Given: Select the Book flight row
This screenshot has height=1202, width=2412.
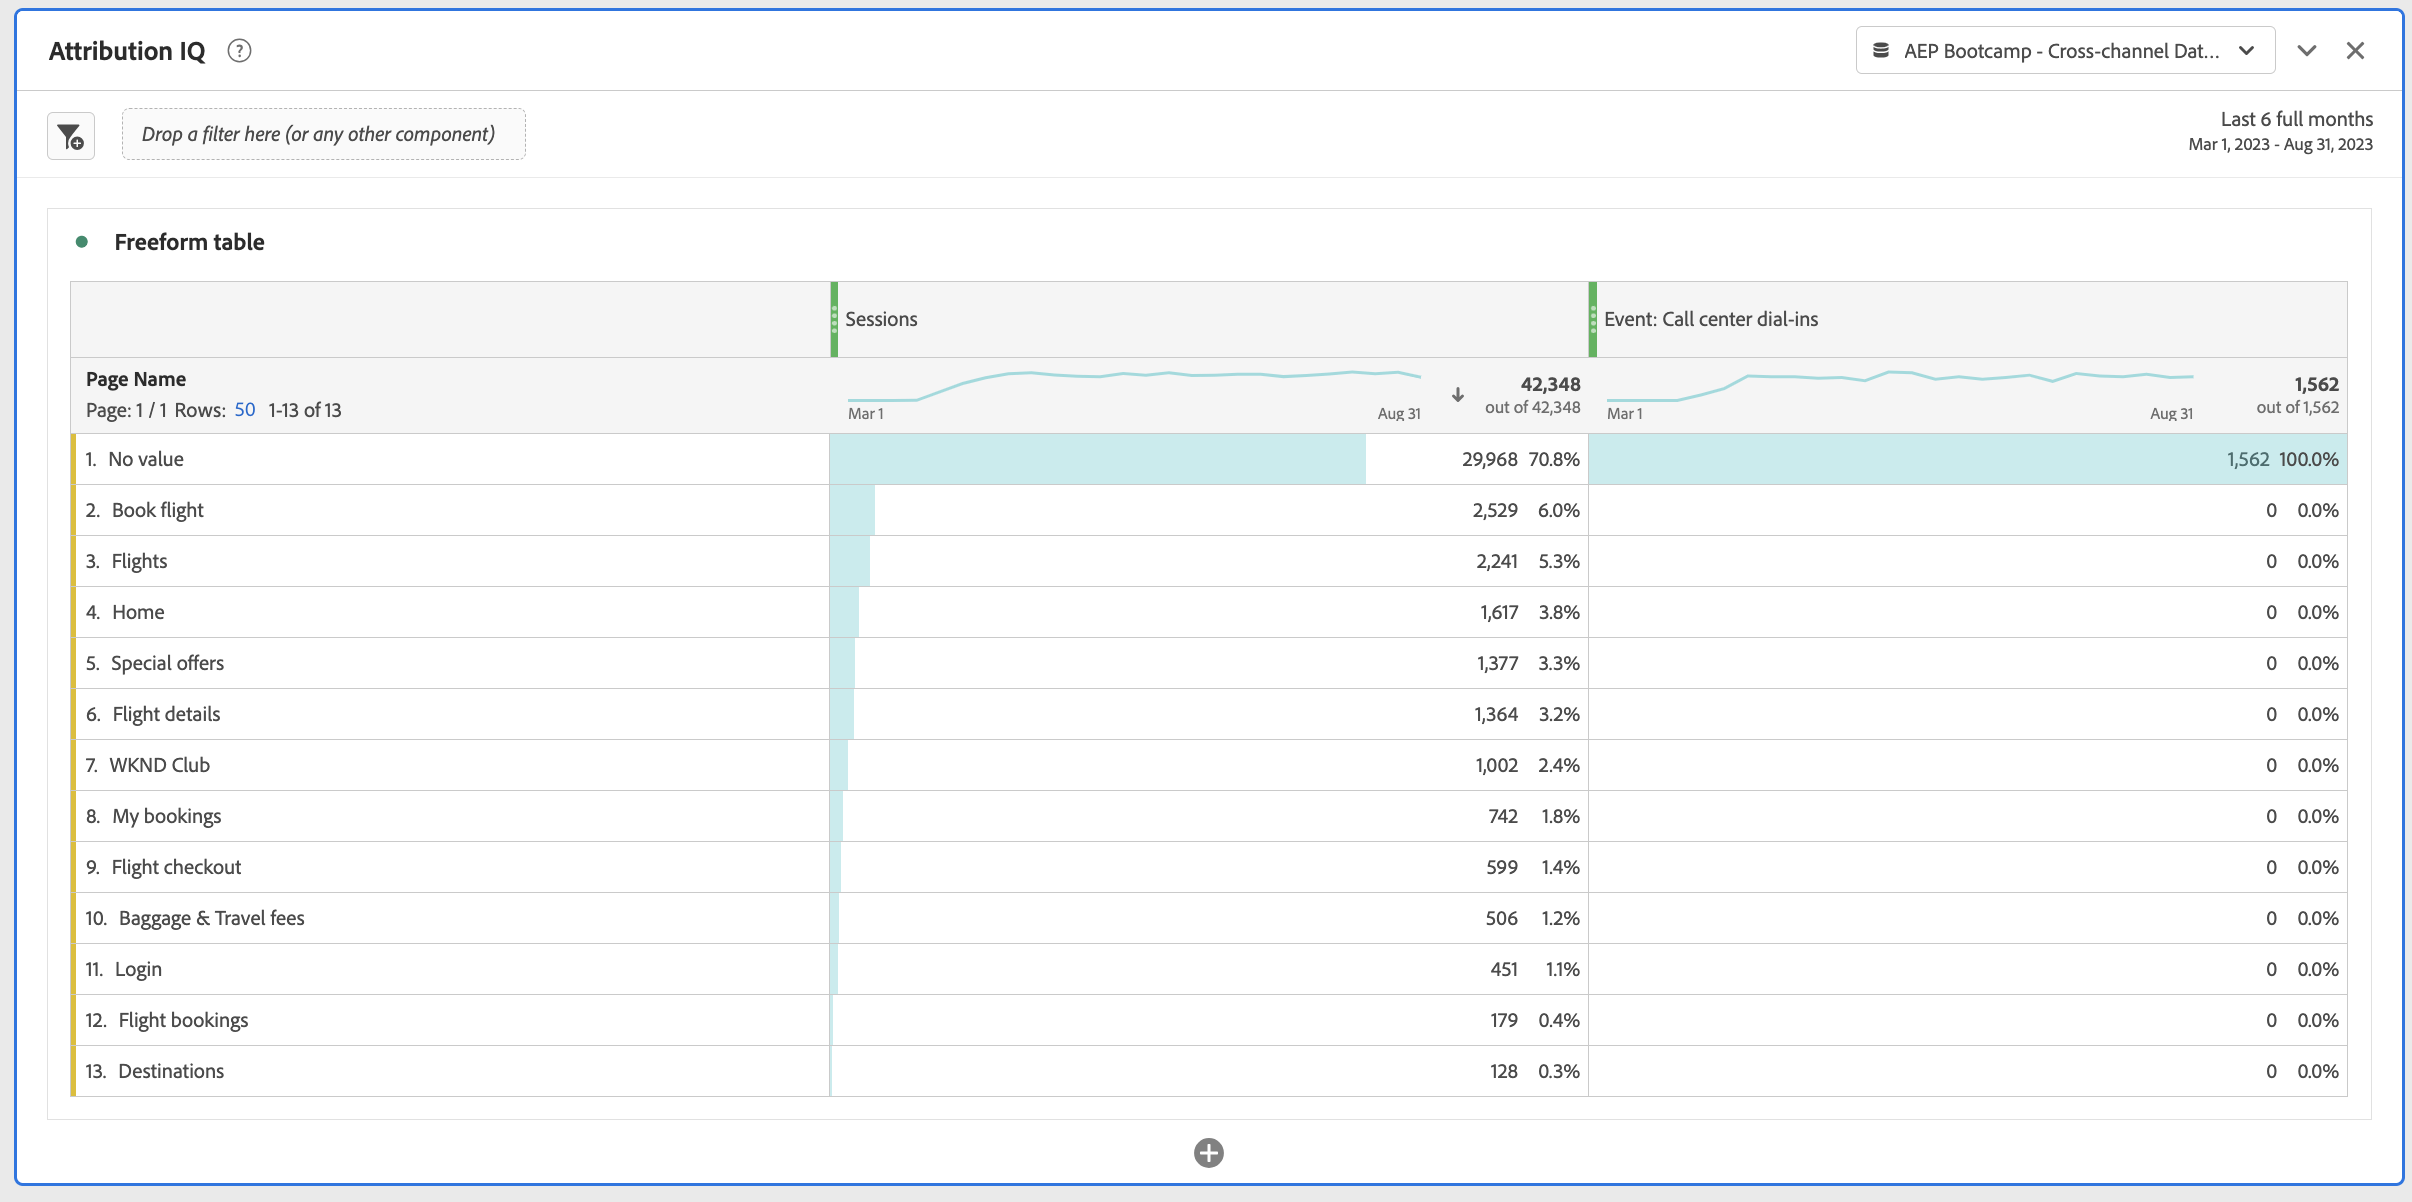Looking at the screenshot, I should click(x=1209, y=510).
